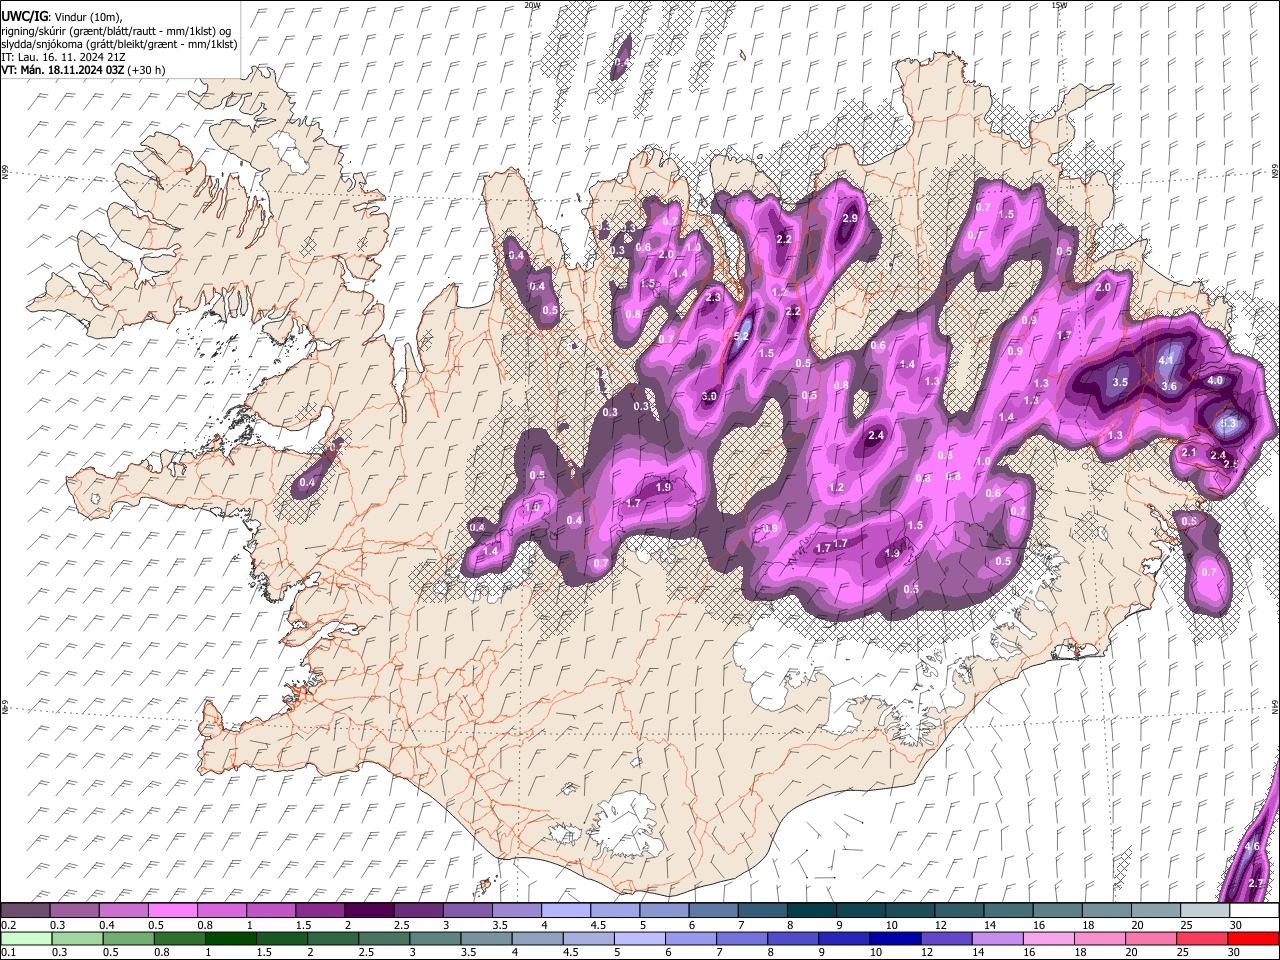The height and width of the screenshot is (960, 1280).
Task: Click the 3.0 value label on the map
Action: [709, 397]
